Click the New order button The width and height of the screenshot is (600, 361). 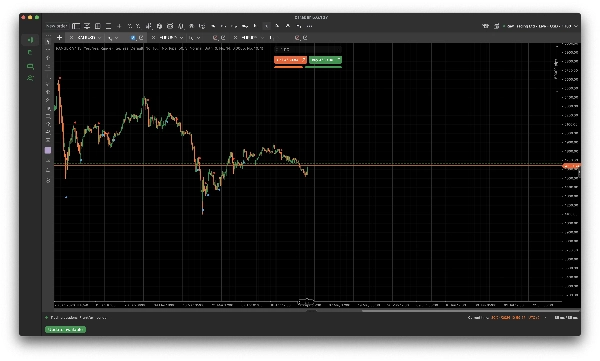(x=56, y=26)
